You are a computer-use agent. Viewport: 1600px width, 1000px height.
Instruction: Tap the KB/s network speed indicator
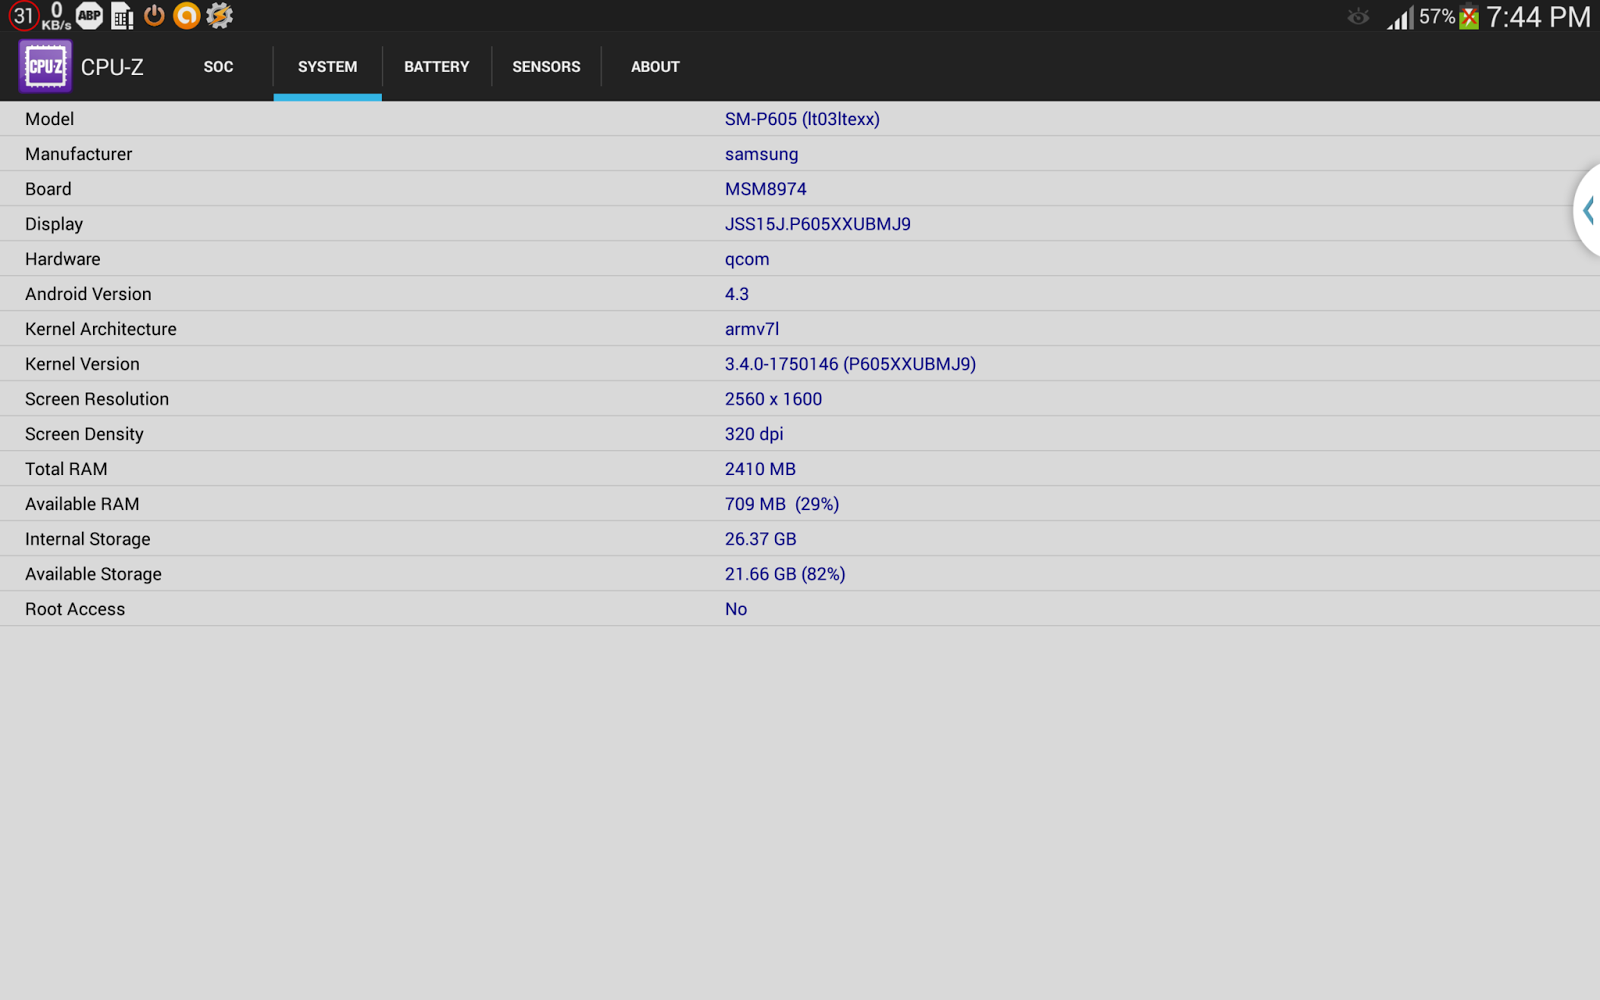click(x=56, y=16)
